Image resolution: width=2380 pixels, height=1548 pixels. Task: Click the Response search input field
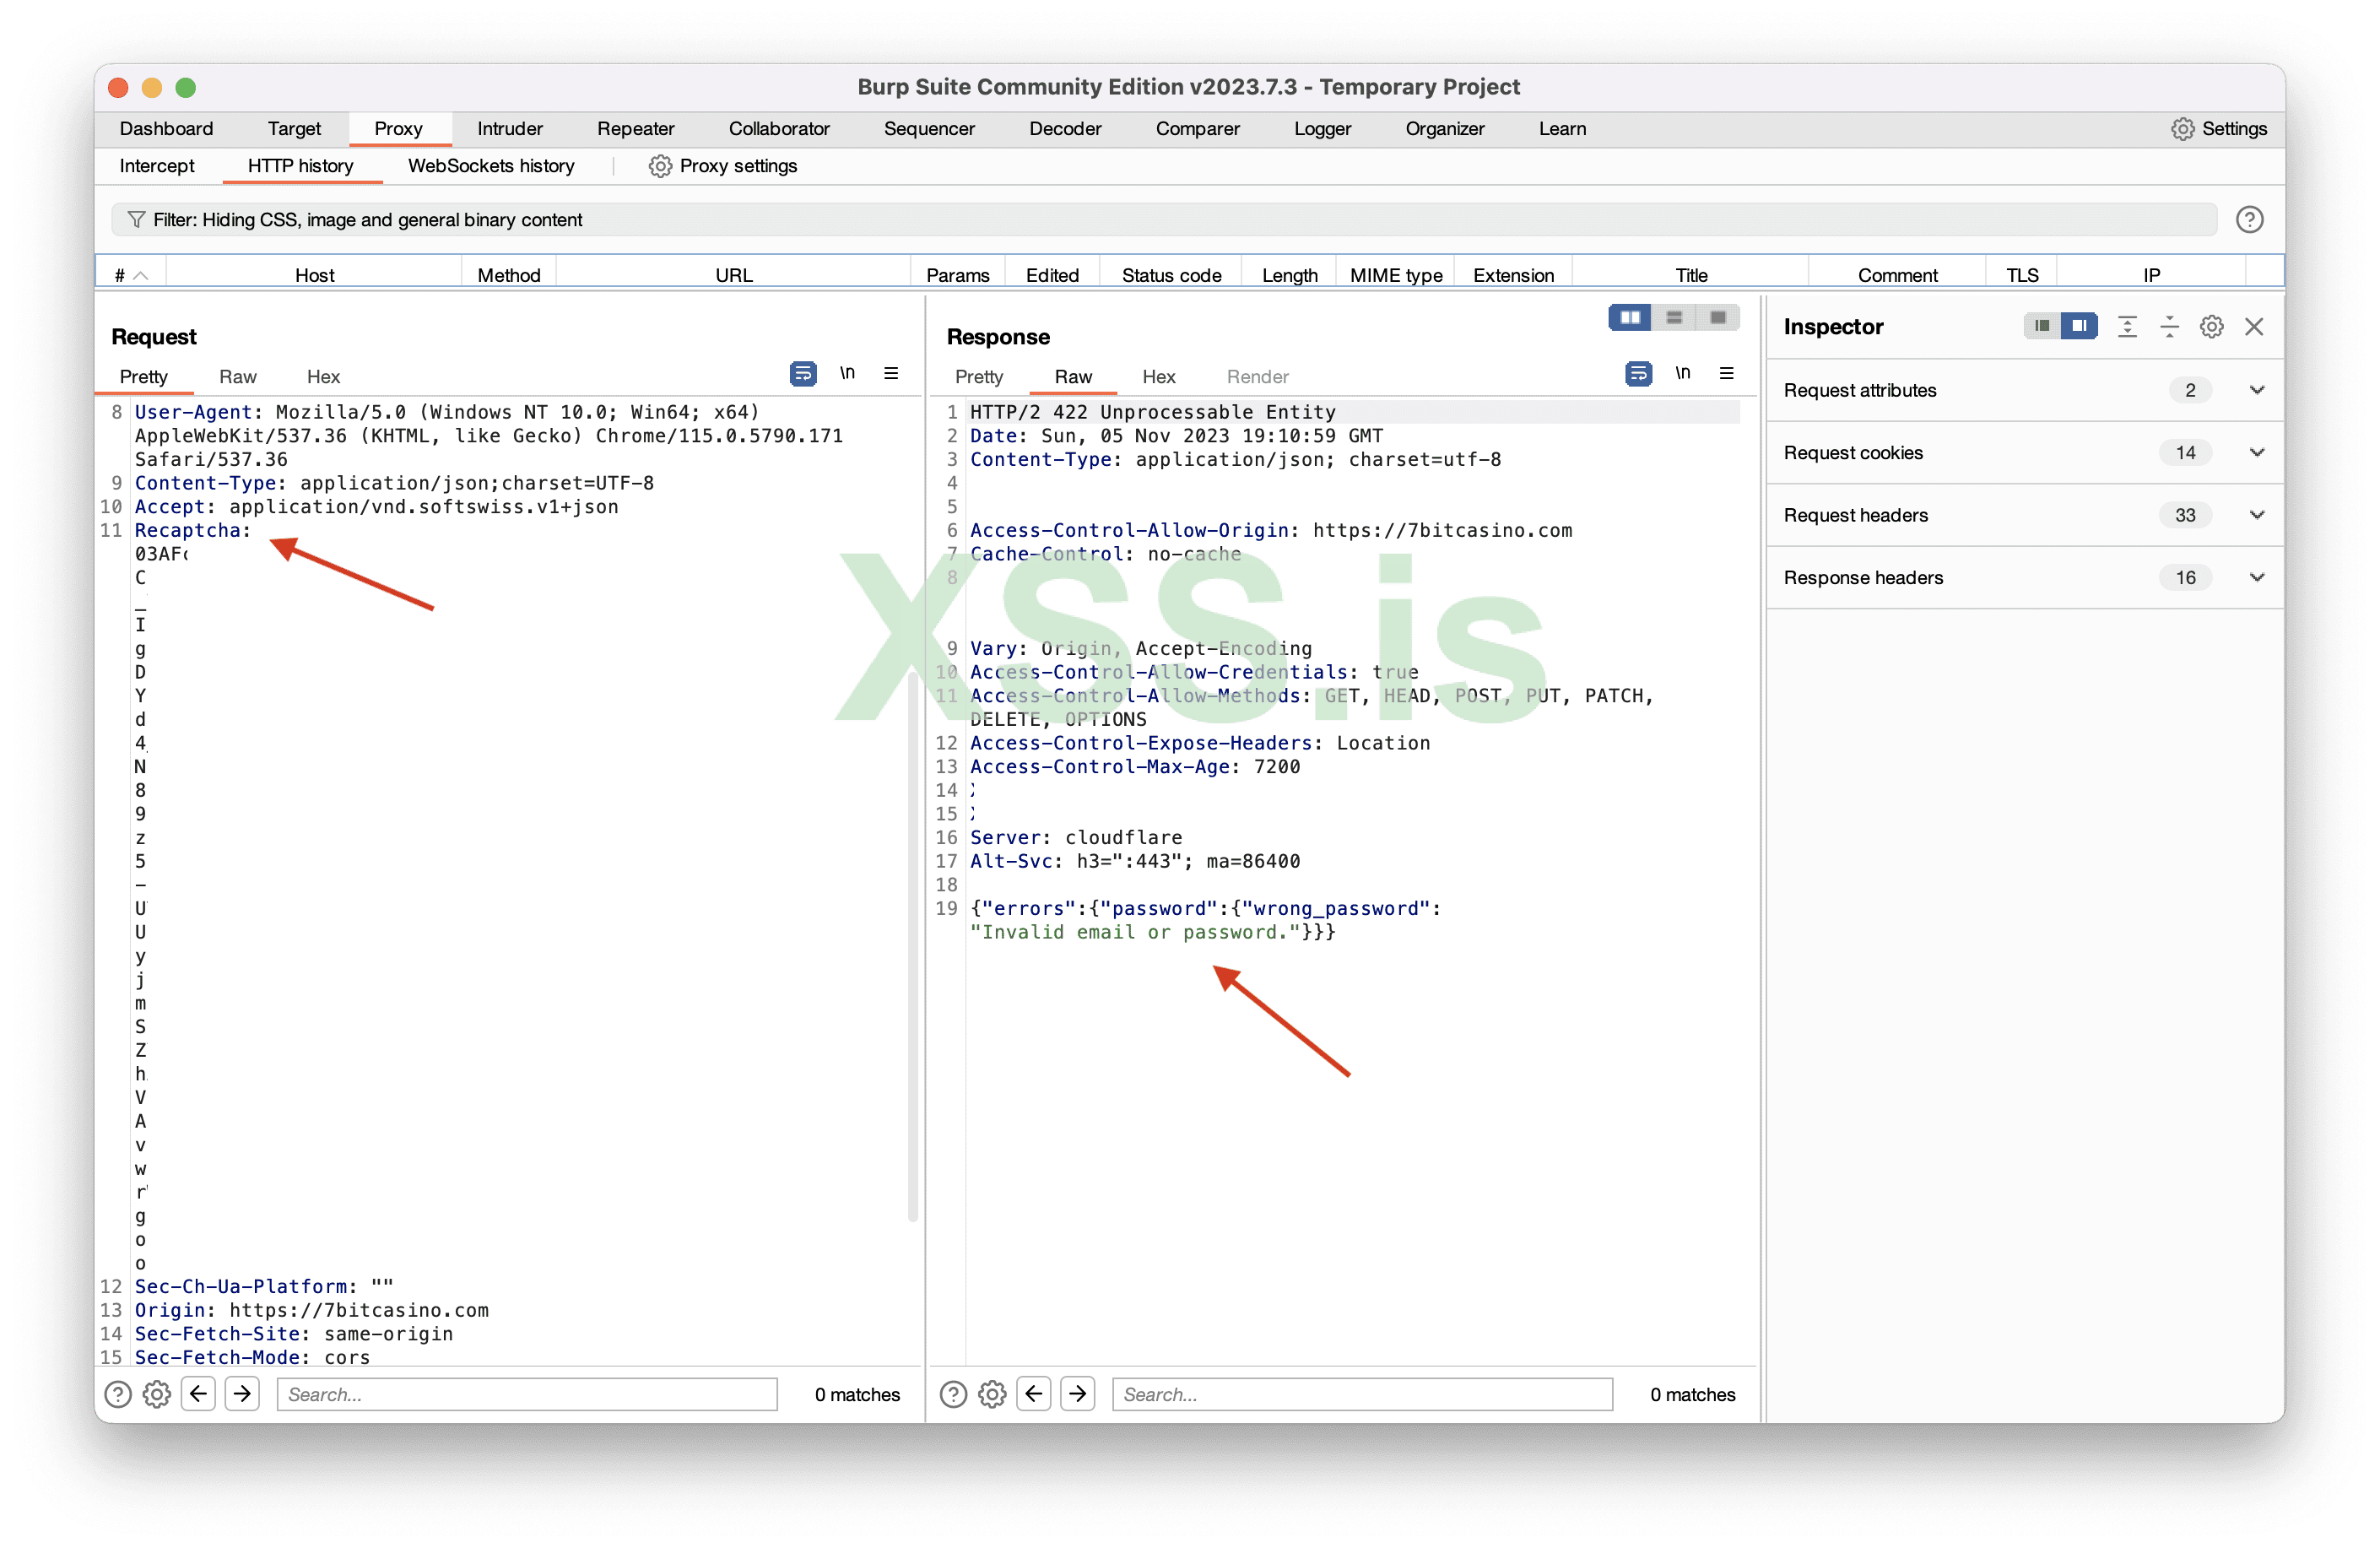tap(1361, 1394)
